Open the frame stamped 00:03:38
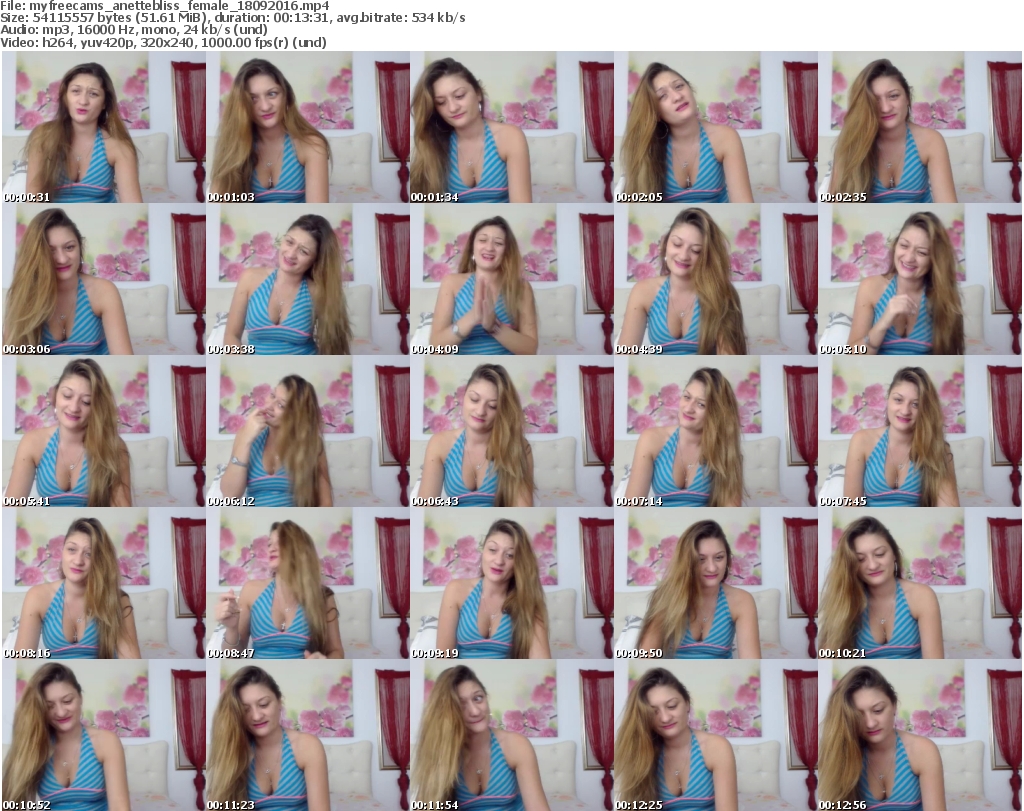 coord(308,279)
